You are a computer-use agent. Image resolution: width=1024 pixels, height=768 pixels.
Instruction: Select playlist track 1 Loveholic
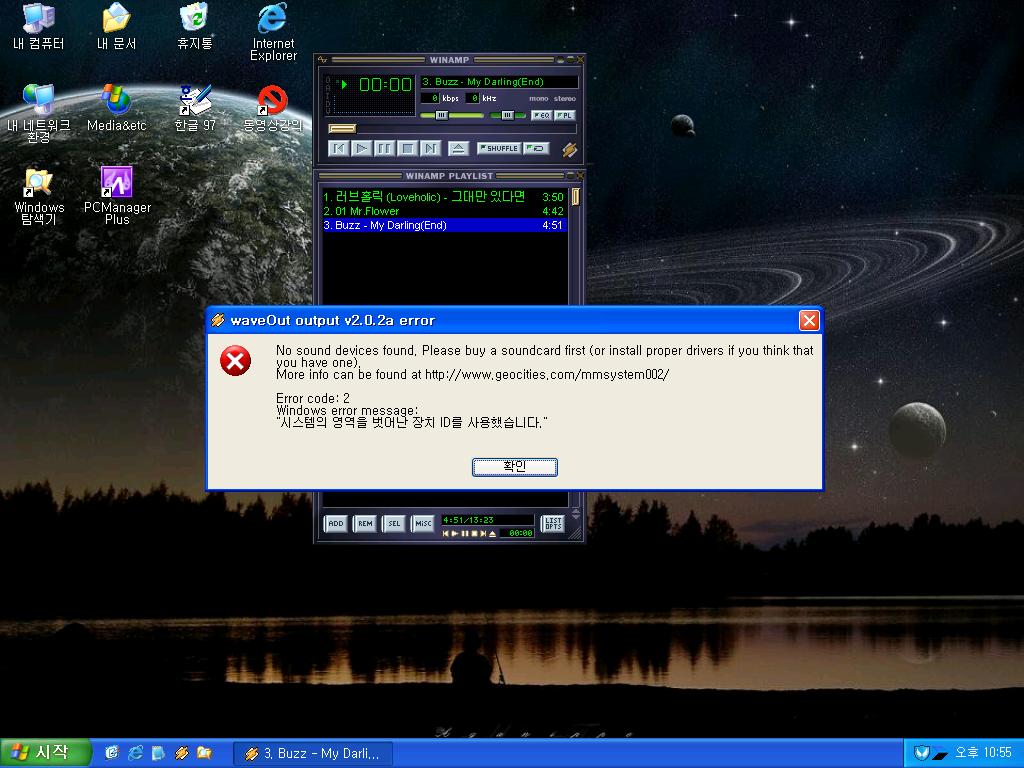pos(443,197)
